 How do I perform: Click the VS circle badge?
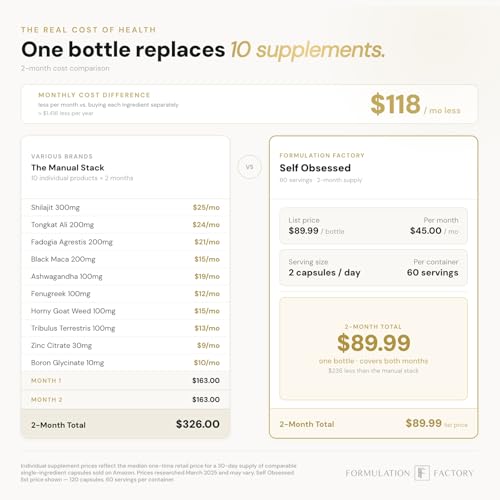(250, 167)
